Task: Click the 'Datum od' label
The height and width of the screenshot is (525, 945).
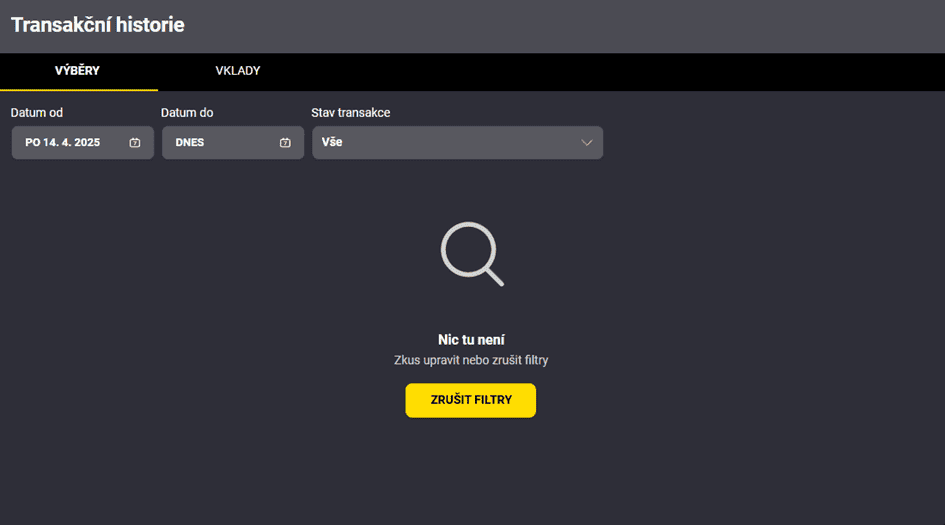Action: tap(37, 113)
